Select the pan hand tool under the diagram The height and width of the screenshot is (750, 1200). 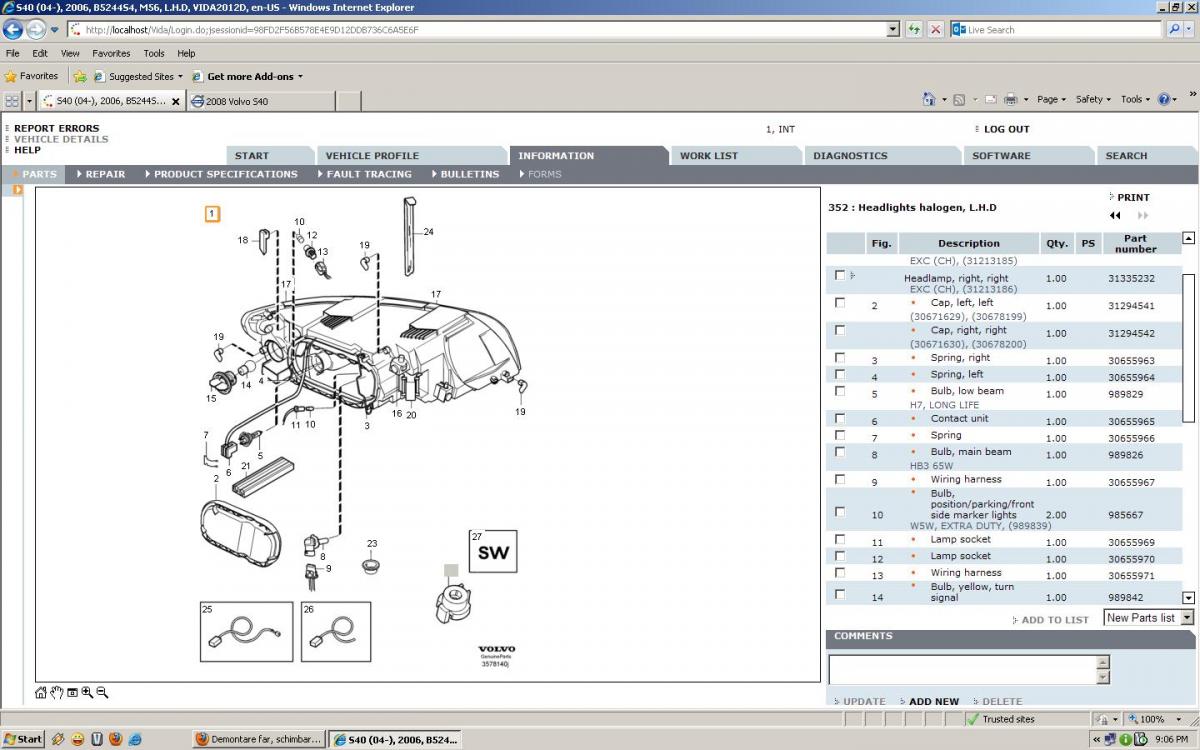(57, 692)
